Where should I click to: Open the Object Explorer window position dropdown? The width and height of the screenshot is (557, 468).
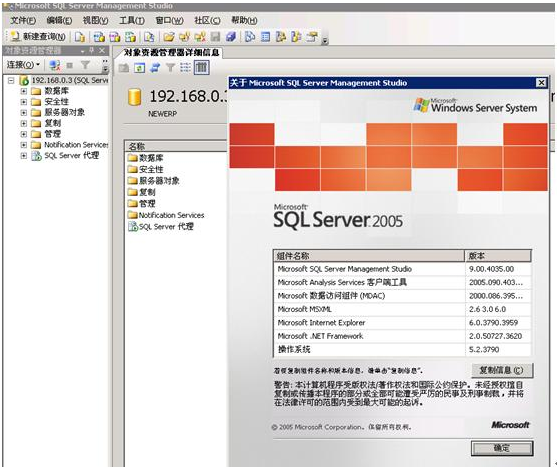coord(82,51)
